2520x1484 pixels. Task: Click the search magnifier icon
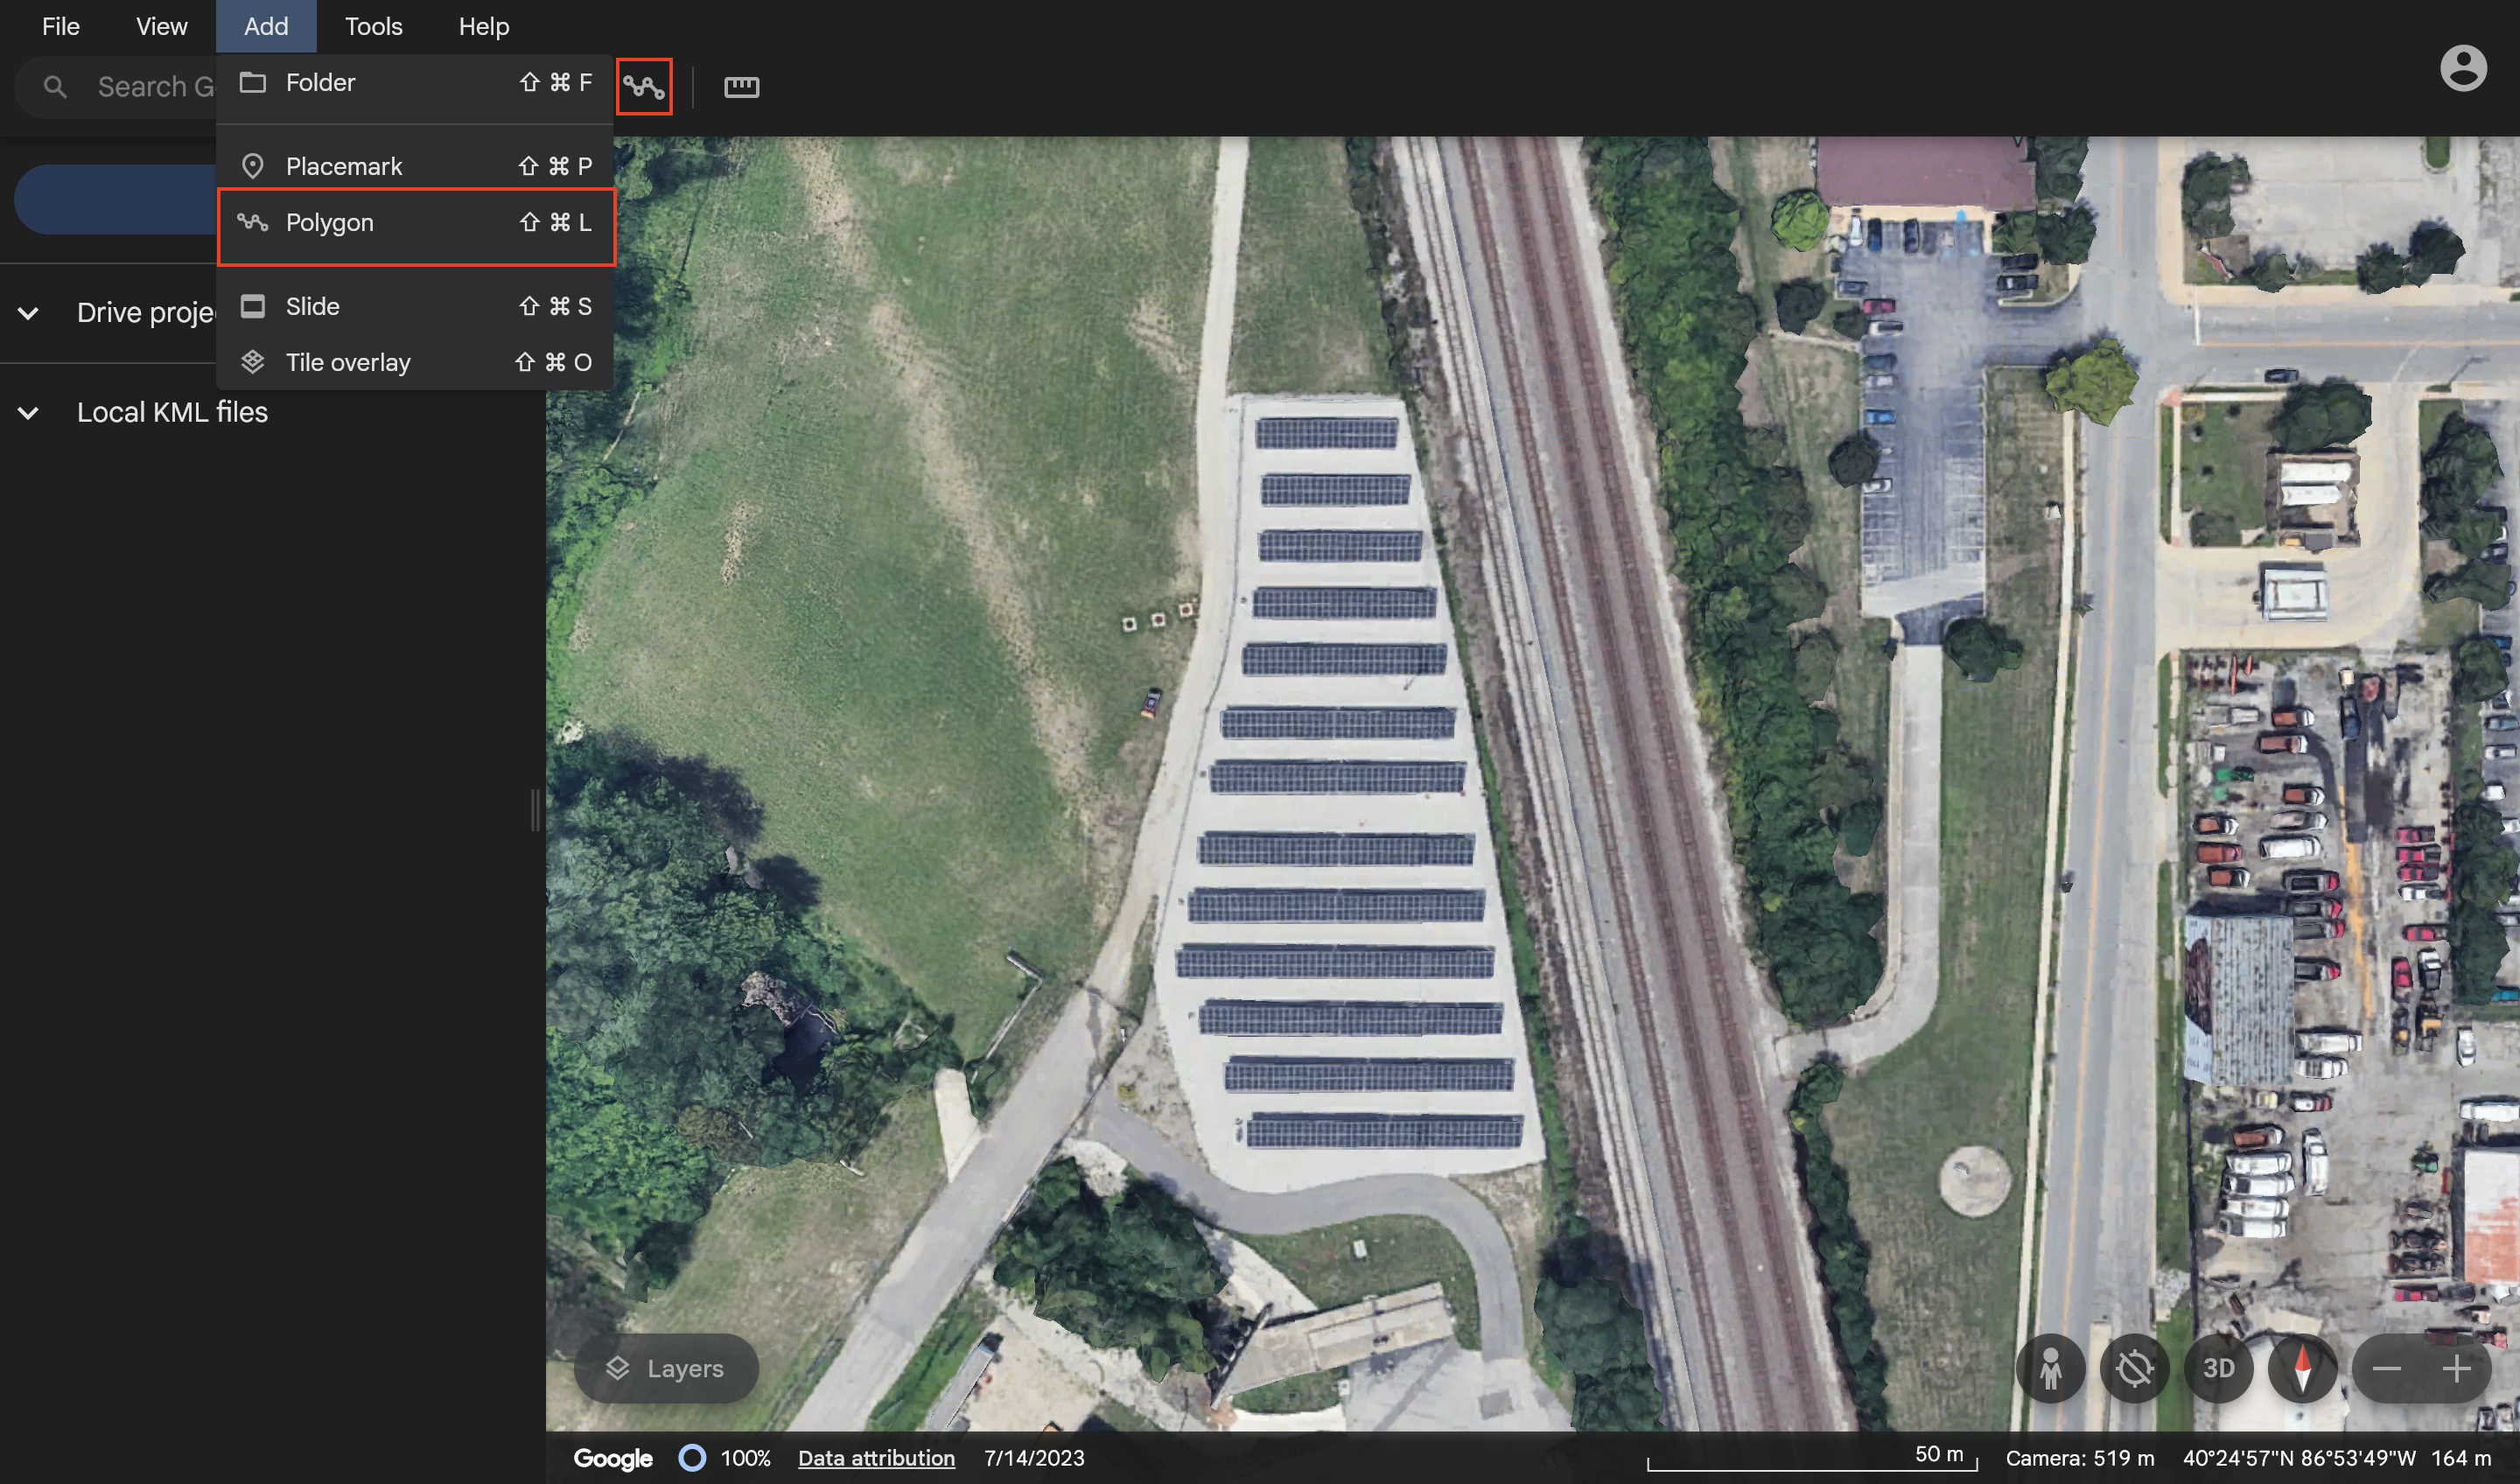click(x=55, y=87)
